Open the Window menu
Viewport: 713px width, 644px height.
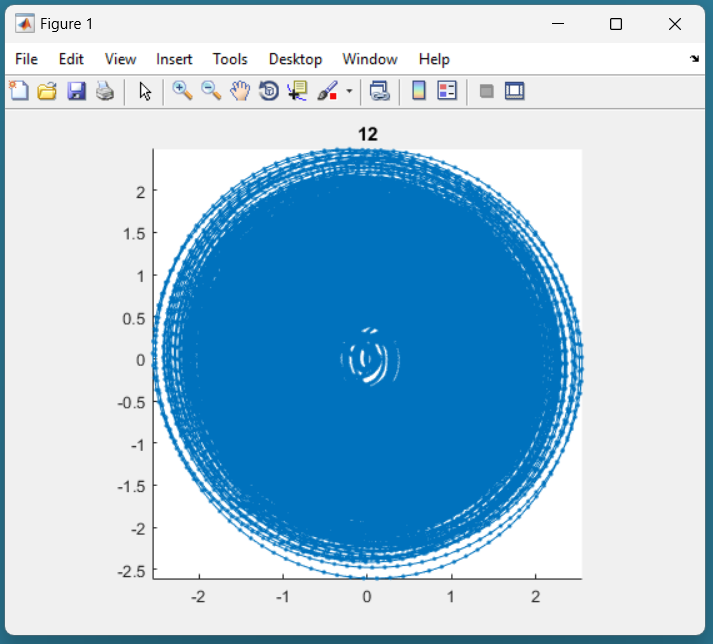tap(370, 59)
